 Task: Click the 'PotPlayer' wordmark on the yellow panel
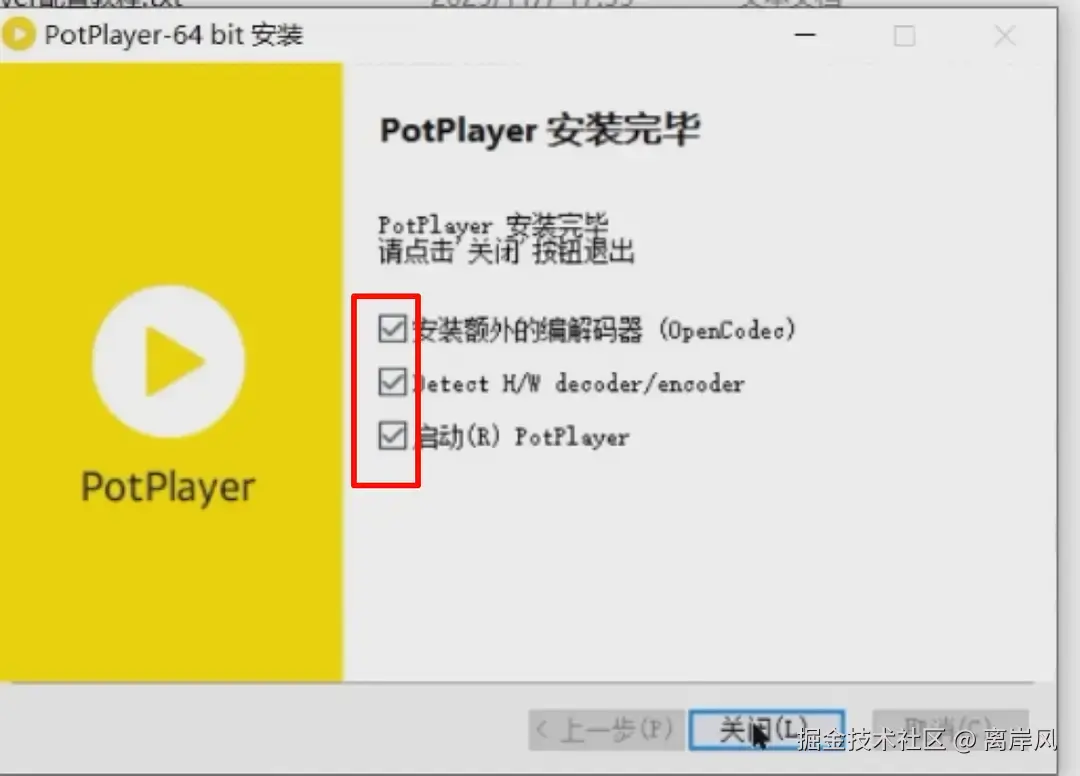tap(168, 487)
